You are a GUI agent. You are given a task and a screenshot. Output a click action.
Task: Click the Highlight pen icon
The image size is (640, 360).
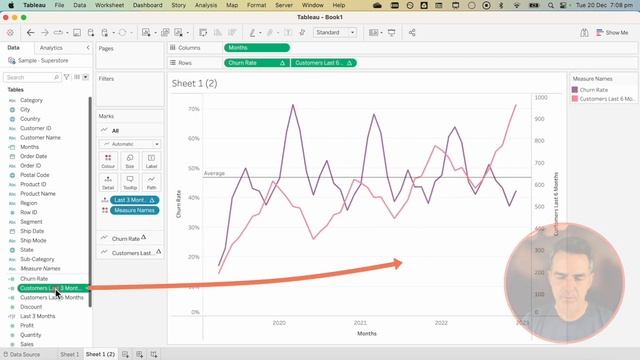click(x=253, y=33)
